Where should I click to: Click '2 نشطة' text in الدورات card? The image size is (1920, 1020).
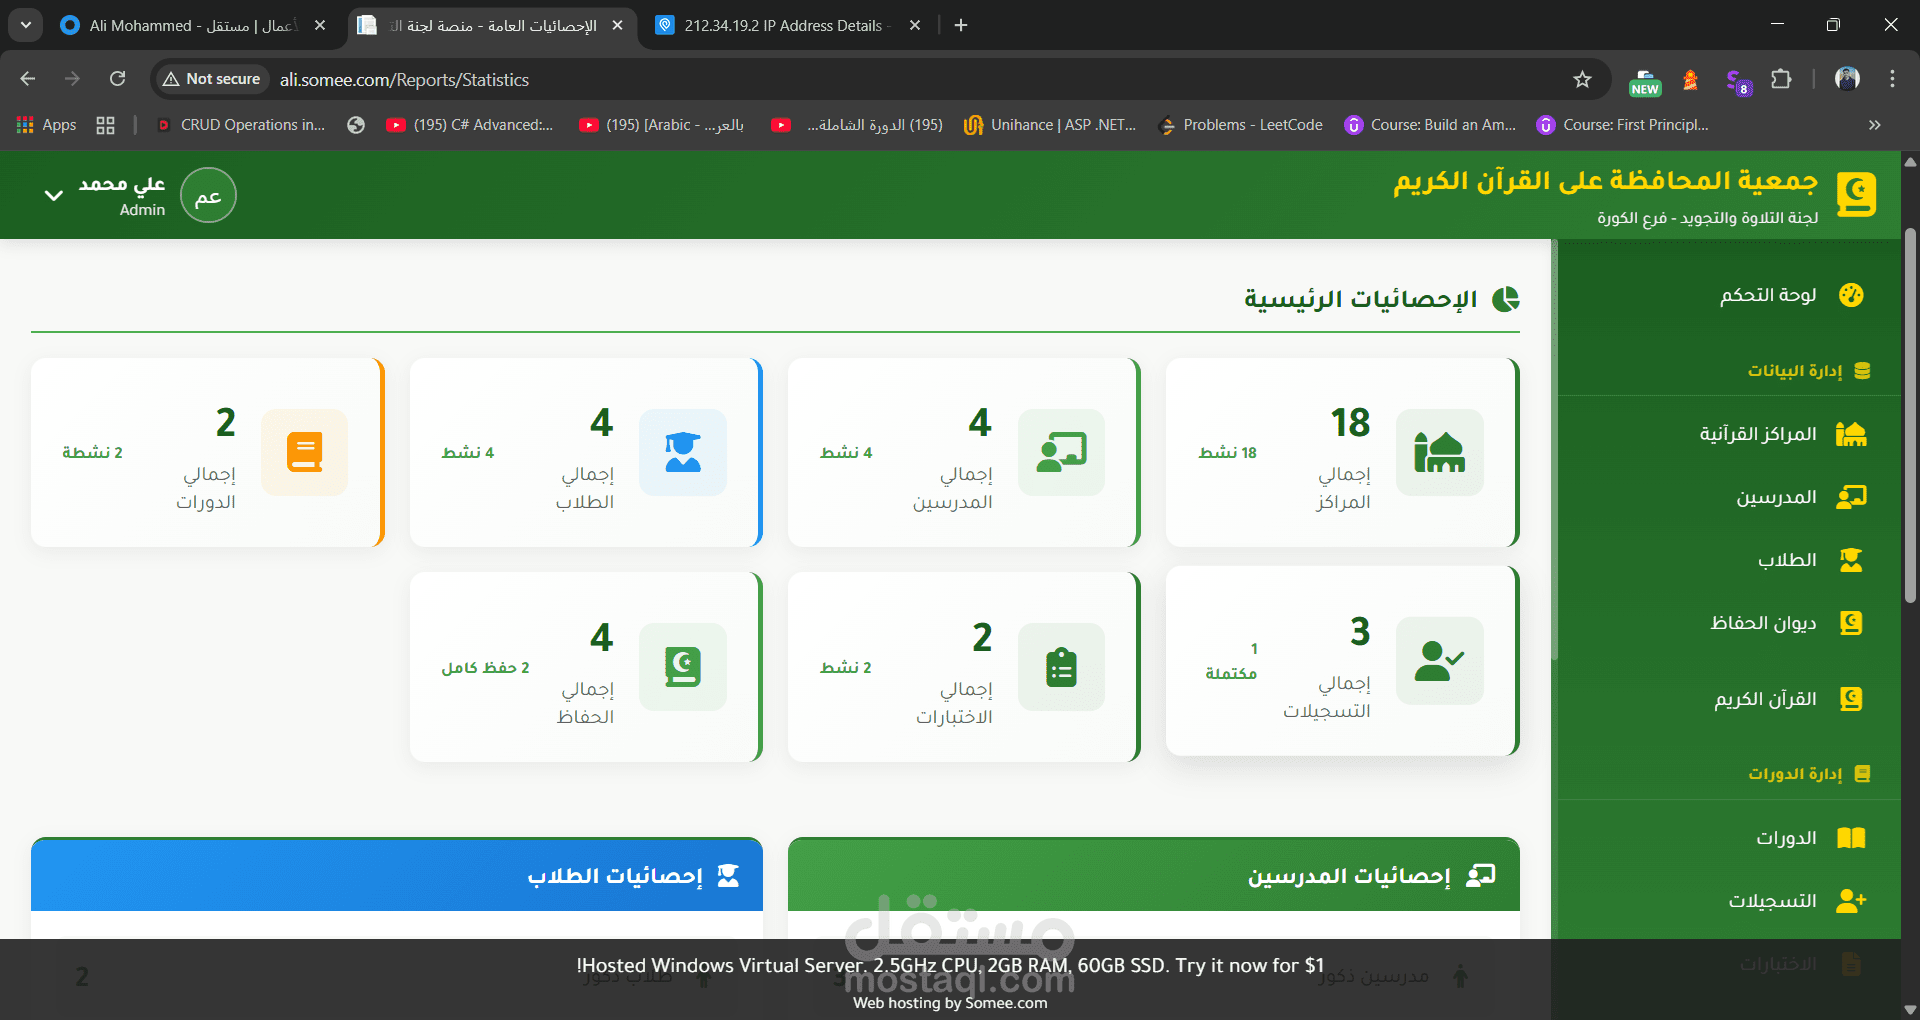[x=92, y=453]
